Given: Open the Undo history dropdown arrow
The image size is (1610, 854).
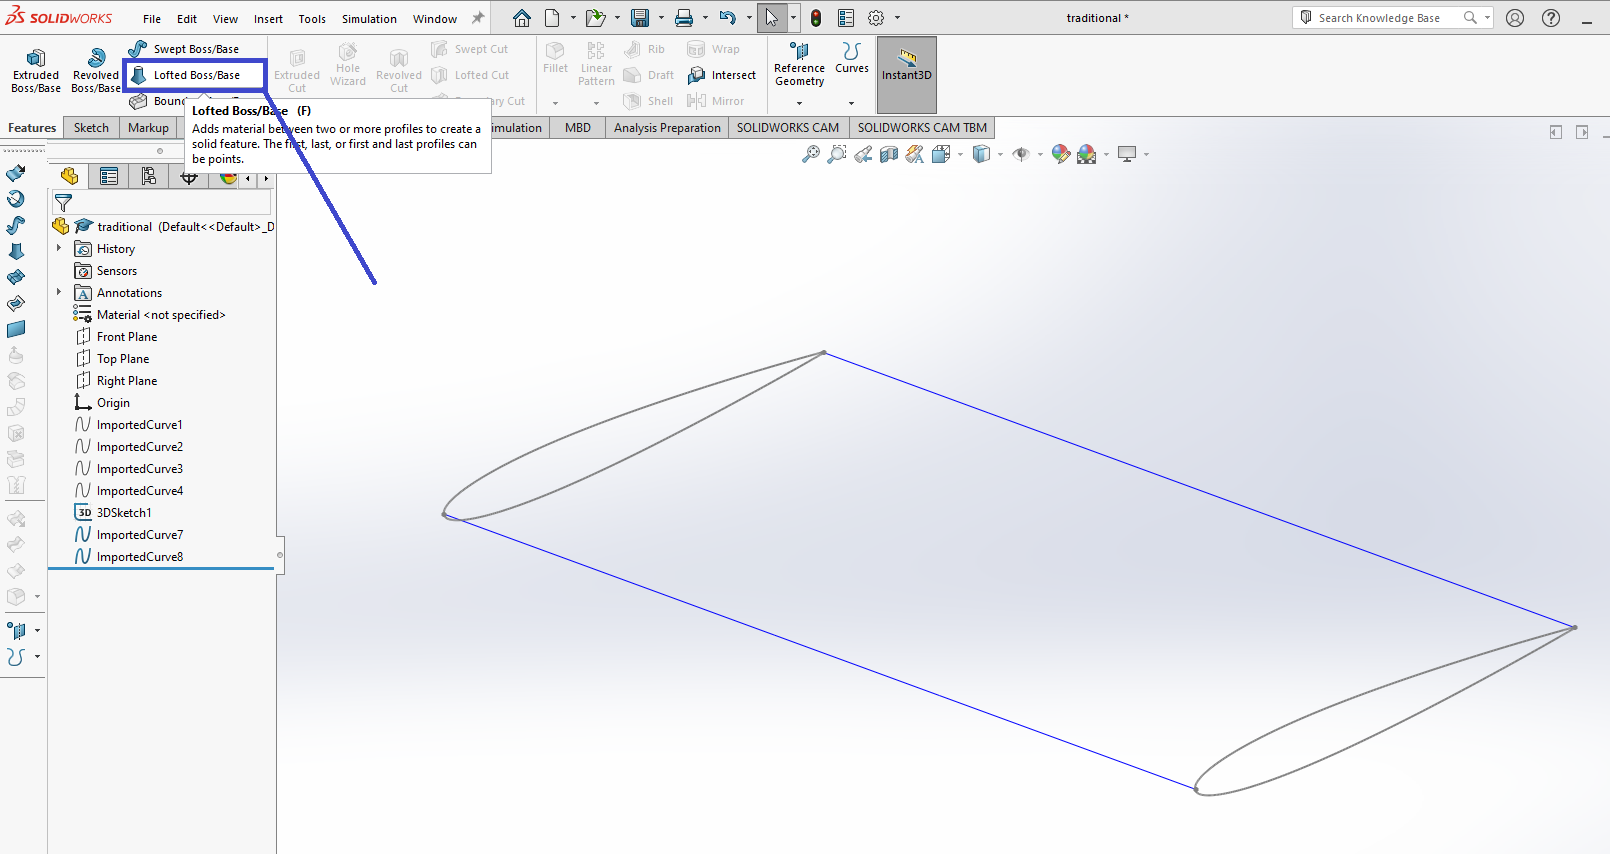Looking at the screenshot, I should pos(749,18).
